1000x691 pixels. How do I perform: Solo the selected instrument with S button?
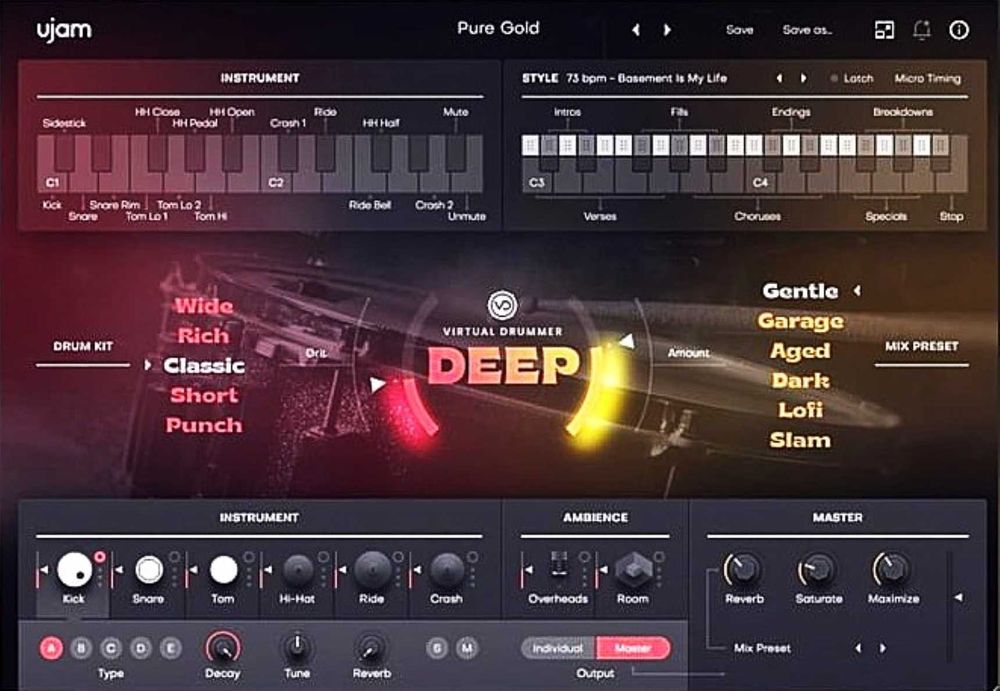pyautogui.click(x=437, y=648)
